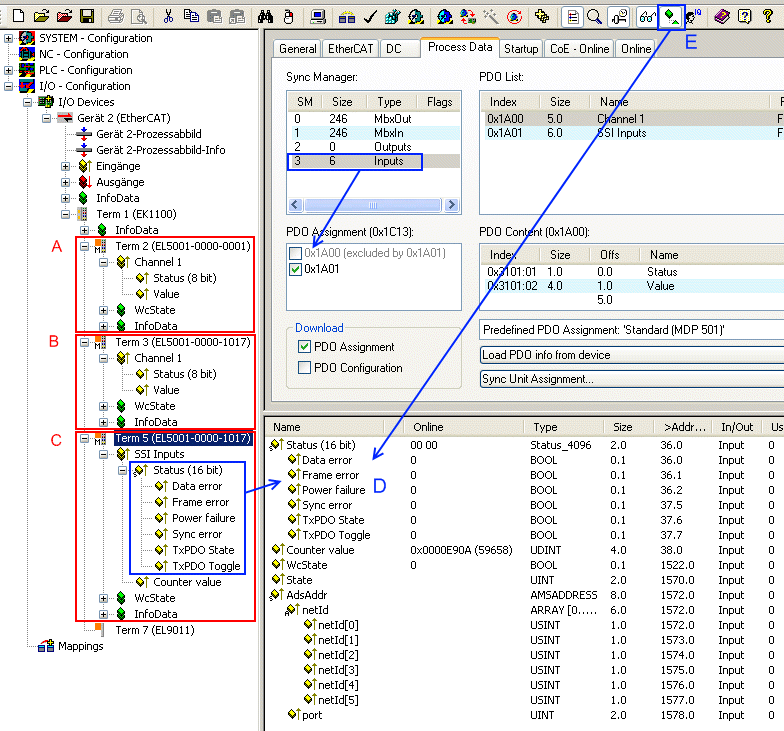The width and height of the screenshot is (784, 731).
Task: Click the Save (floppy disk) toolbar icon
Action: point(88,16)
